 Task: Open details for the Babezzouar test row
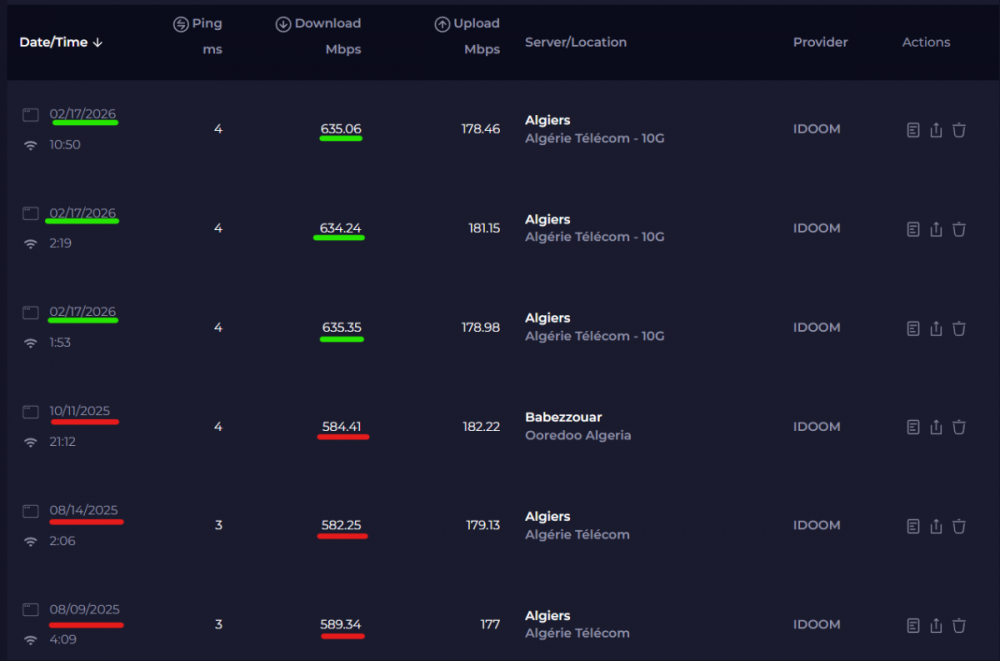click(913, 427)
